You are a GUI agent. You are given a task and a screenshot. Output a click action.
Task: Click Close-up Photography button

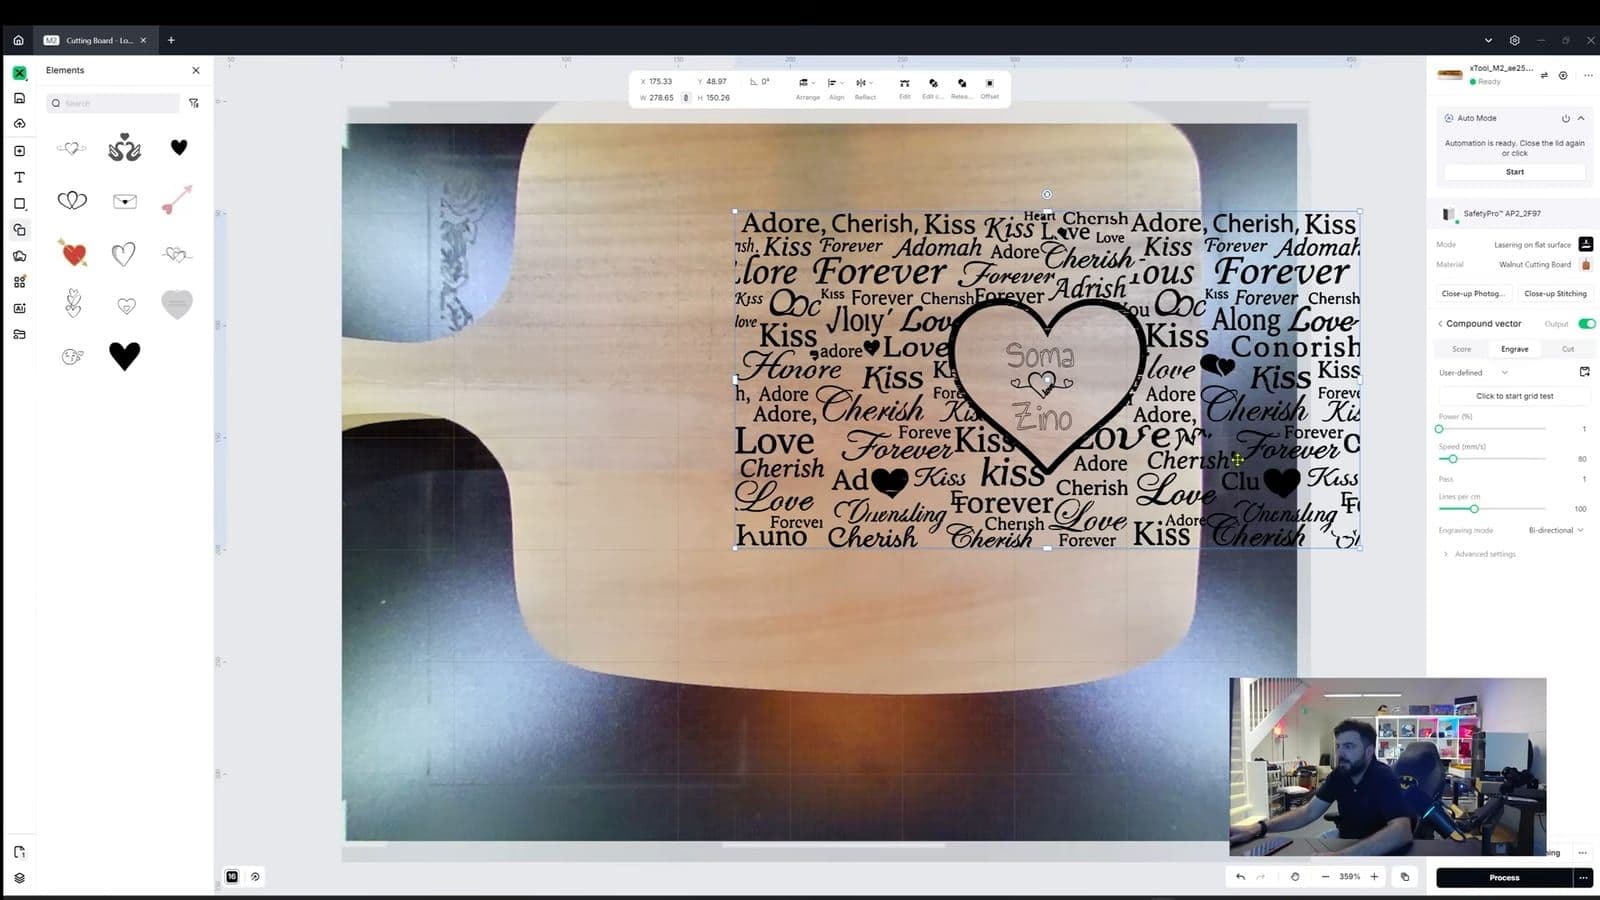[1472, 294]
